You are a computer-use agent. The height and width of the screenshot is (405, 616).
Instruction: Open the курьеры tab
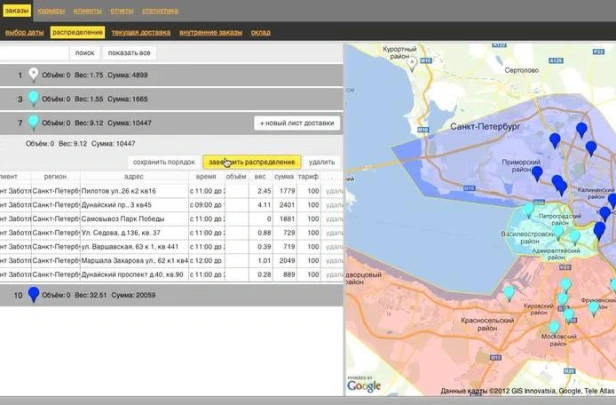coord(52,10)
